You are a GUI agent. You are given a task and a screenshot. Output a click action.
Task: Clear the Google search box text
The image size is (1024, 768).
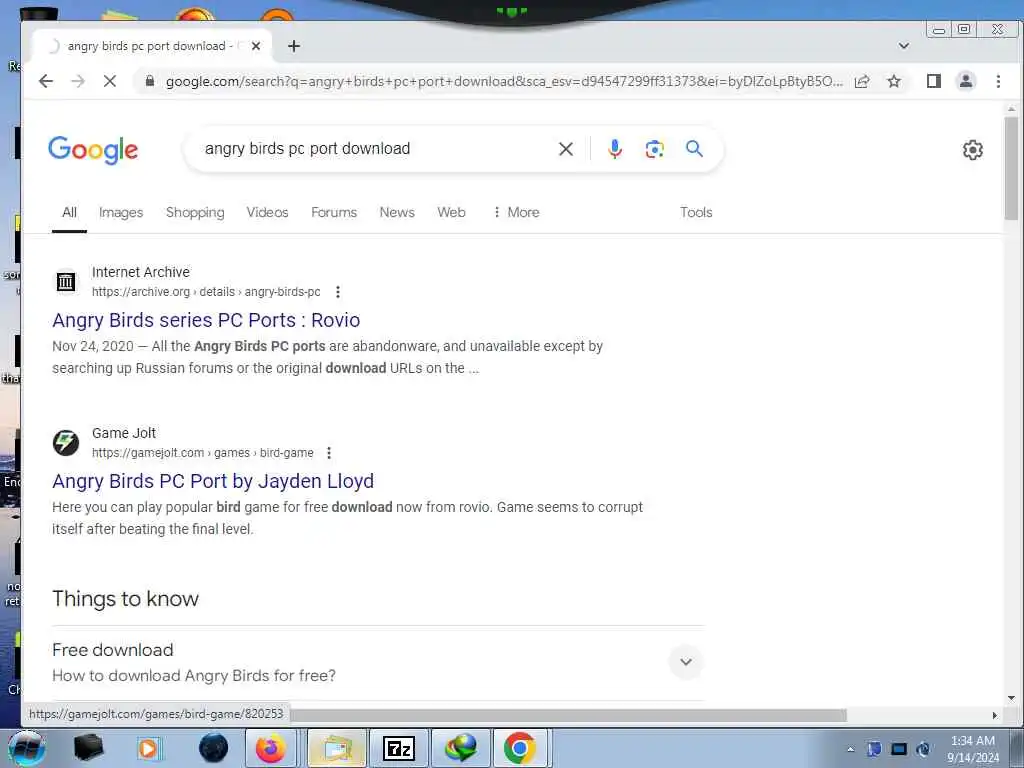pyautogui.click(x=566, y=149)
